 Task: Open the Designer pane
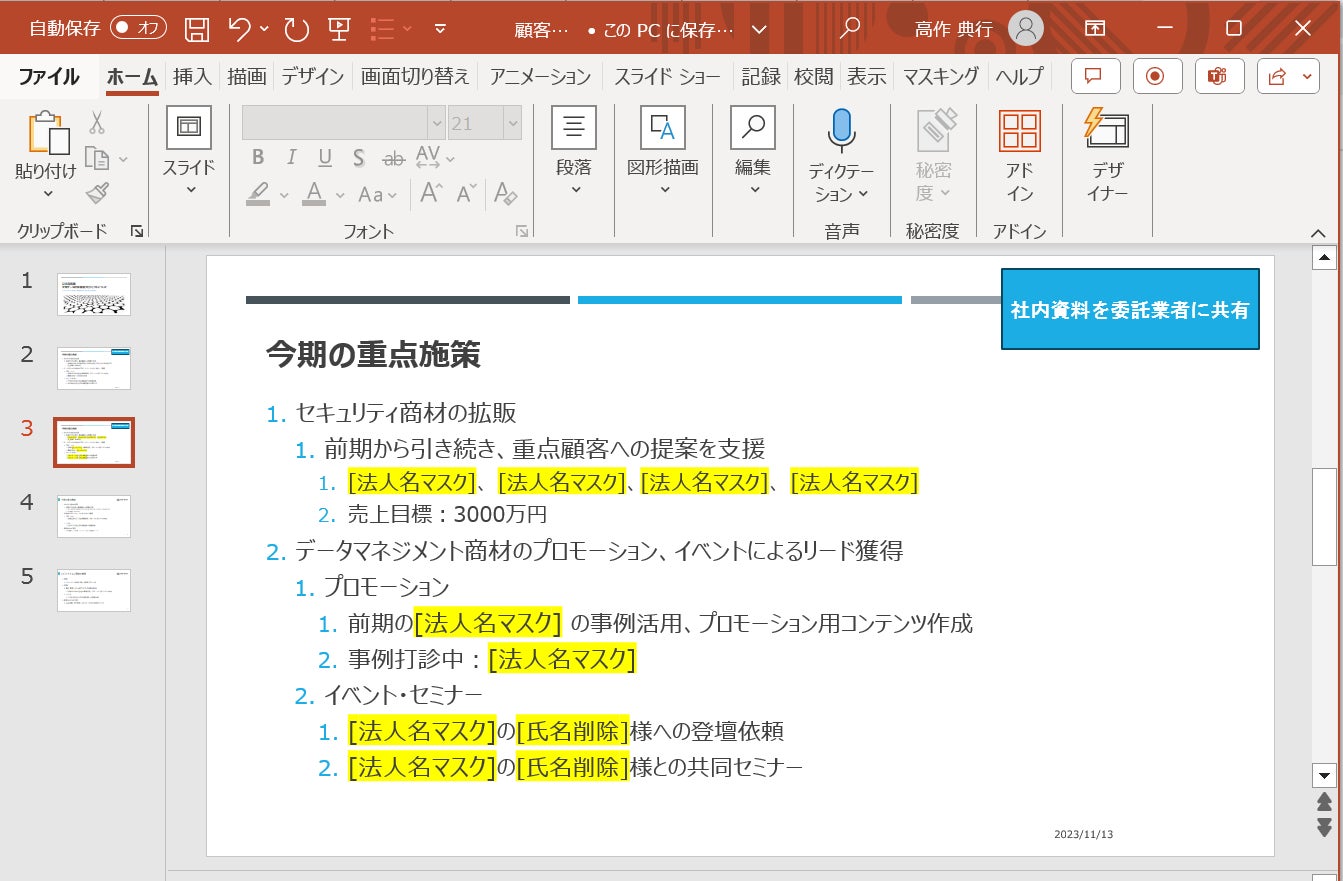click(1107, 155)
